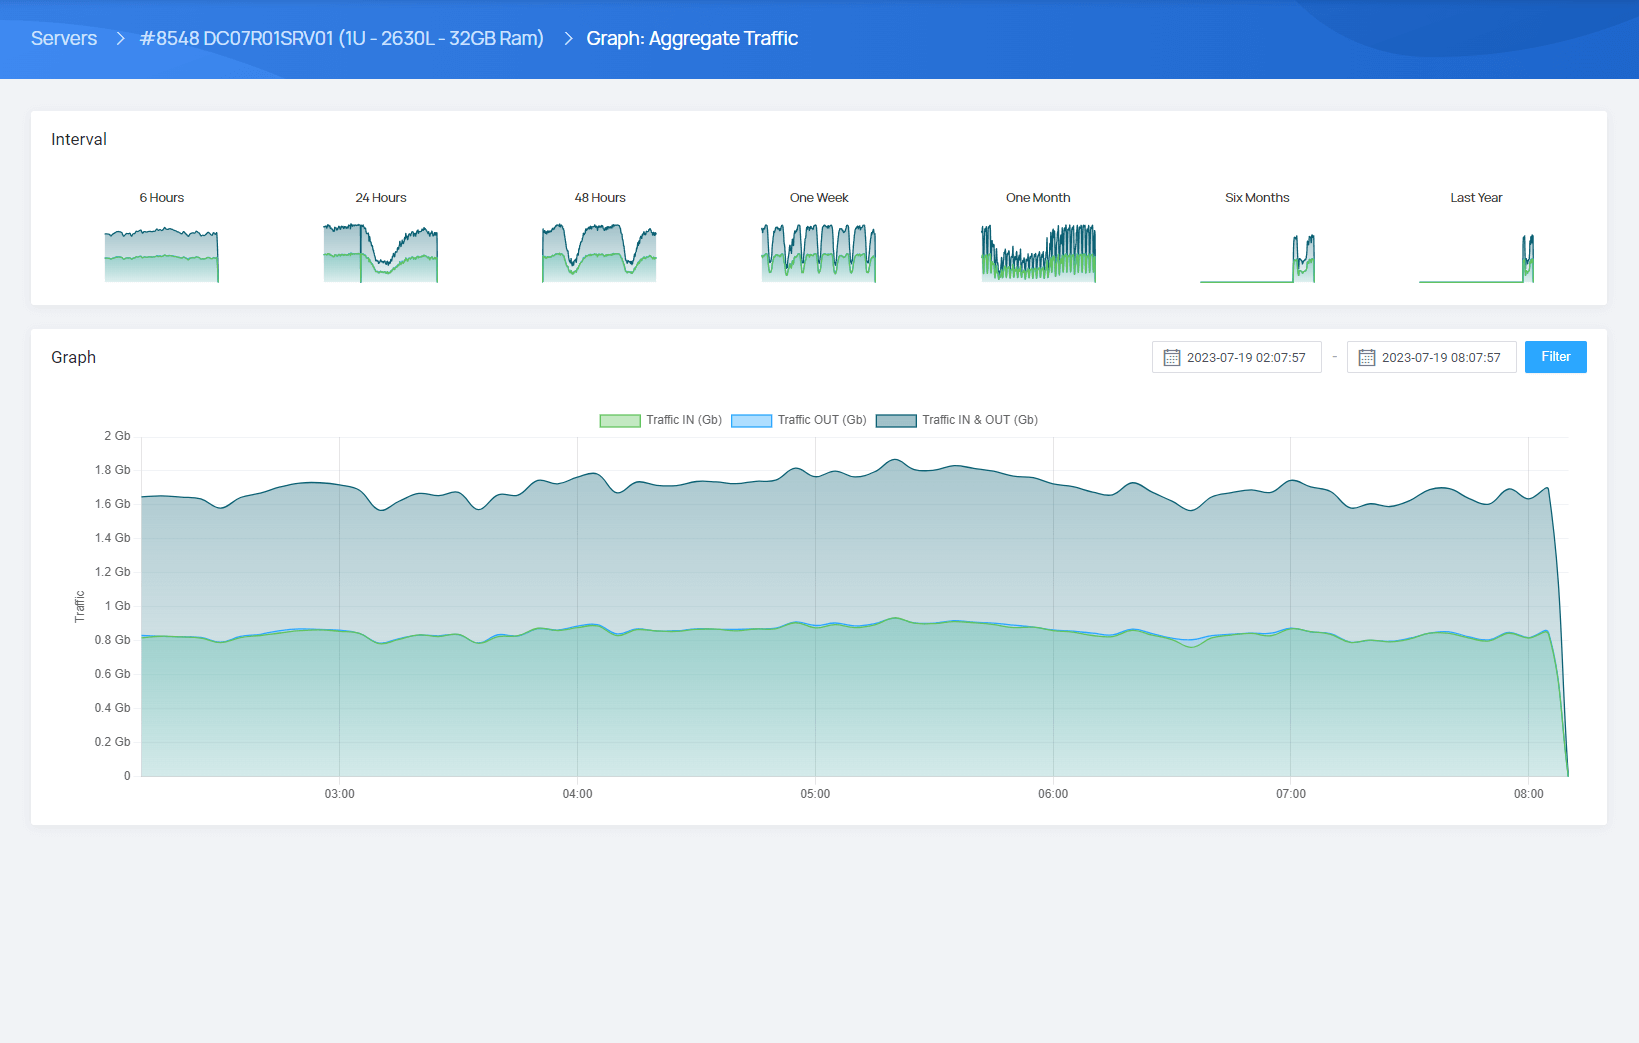Click the breadcrumb chevron after Servers

120,38
